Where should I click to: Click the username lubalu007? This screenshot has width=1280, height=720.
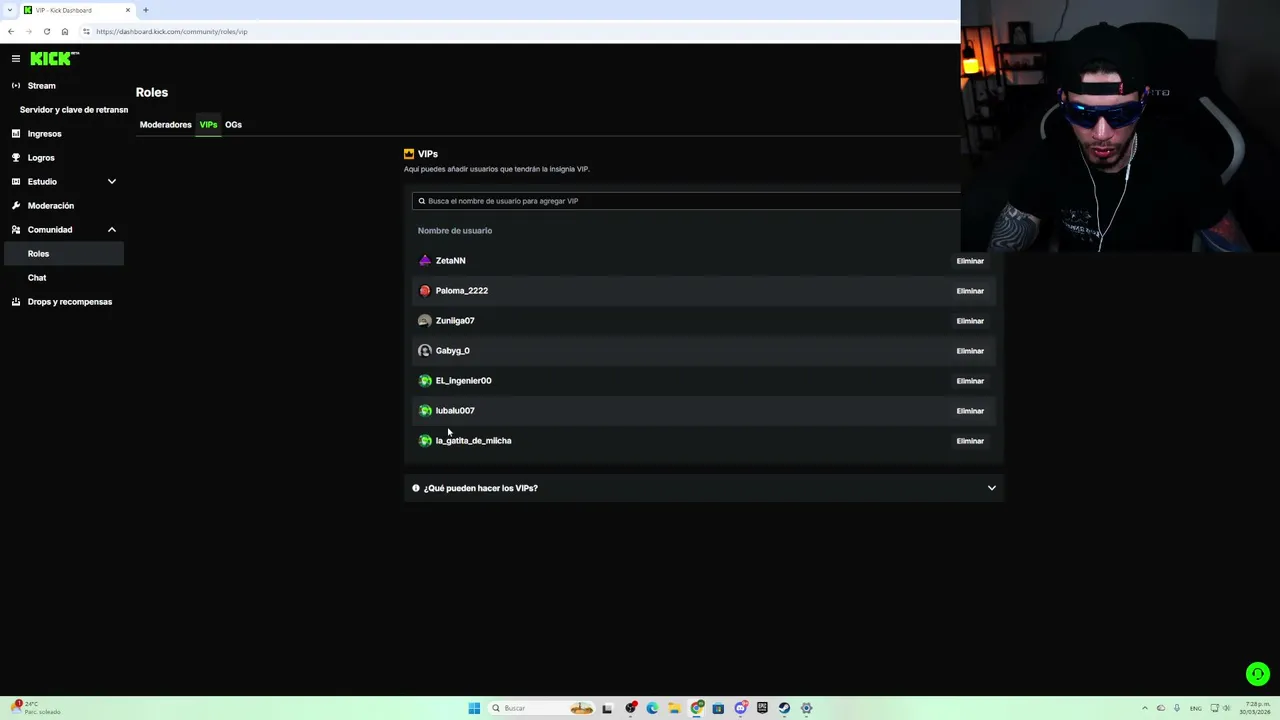(455, 411)
